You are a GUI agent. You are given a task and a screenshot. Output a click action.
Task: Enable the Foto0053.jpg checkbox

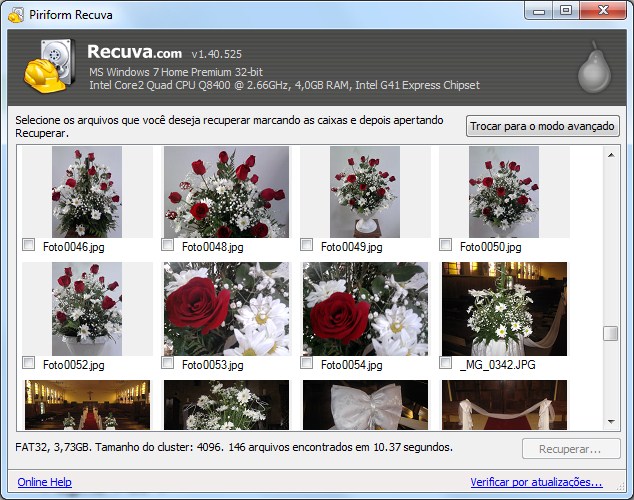(167, 363)
